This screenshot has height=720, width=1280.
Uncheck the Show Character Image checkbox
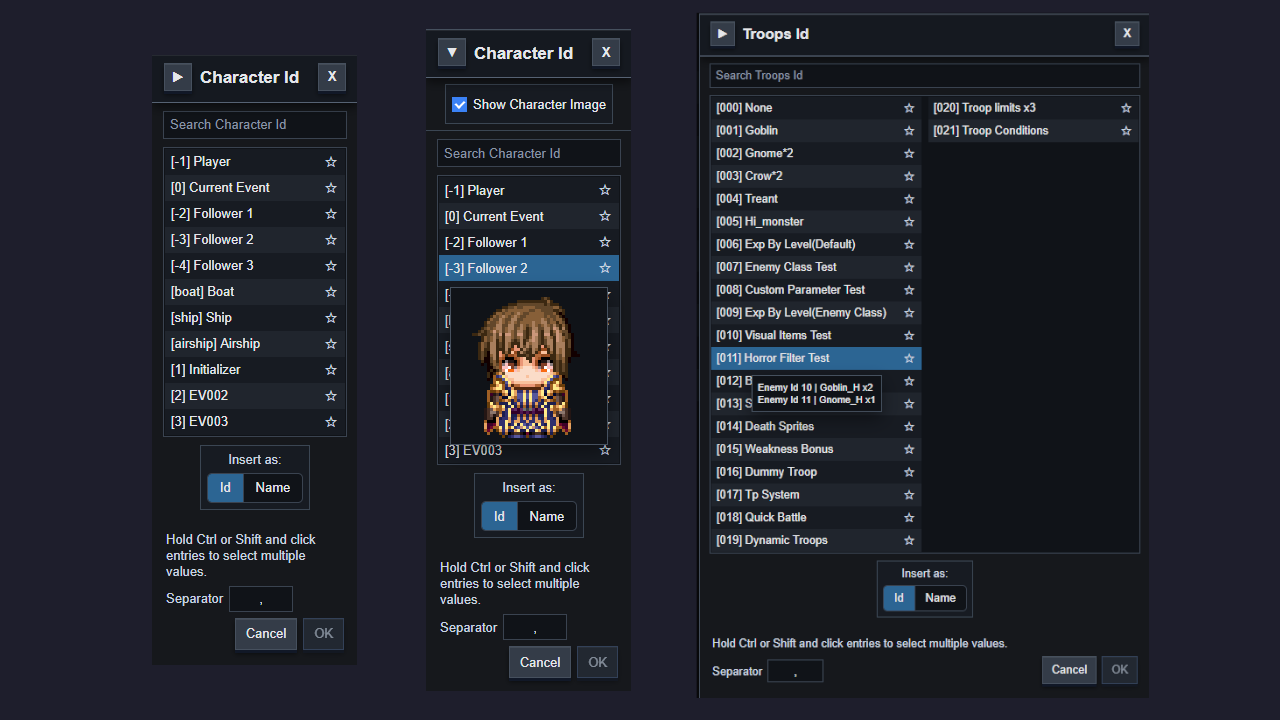[460, 104]
